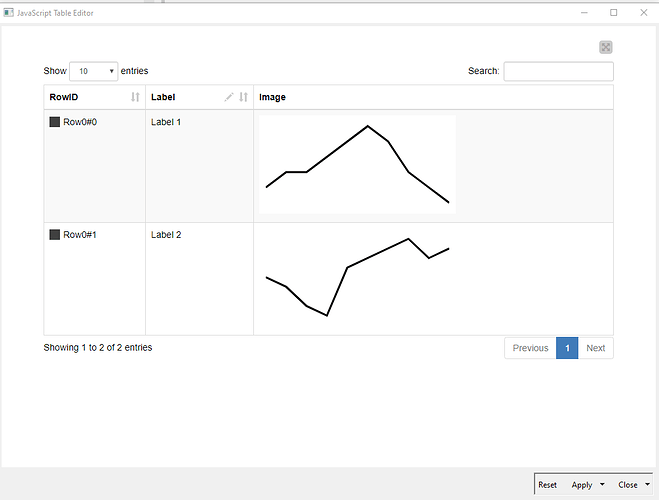Click the Close button at bottom
This screenshot has width=659, height=500.
pyautogui.click(x=627, y=484)
